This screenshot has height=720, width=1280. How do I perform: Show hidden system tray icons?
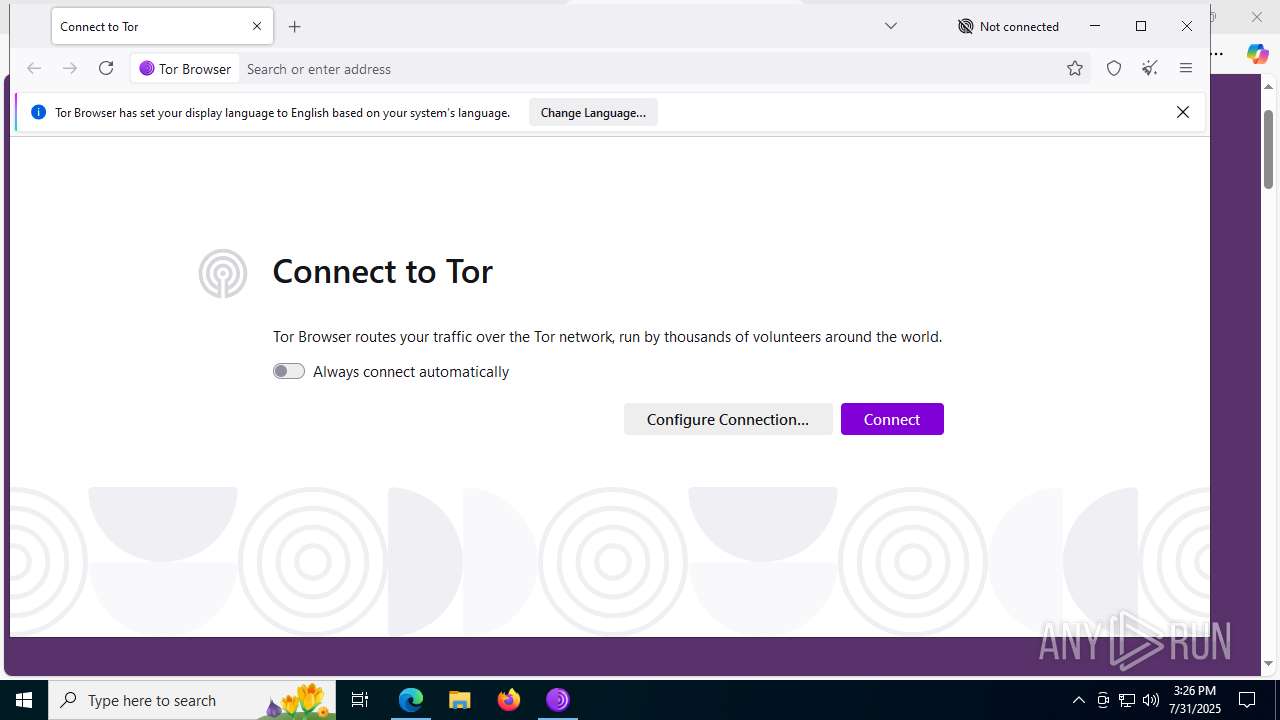[x=1078, y=700]
